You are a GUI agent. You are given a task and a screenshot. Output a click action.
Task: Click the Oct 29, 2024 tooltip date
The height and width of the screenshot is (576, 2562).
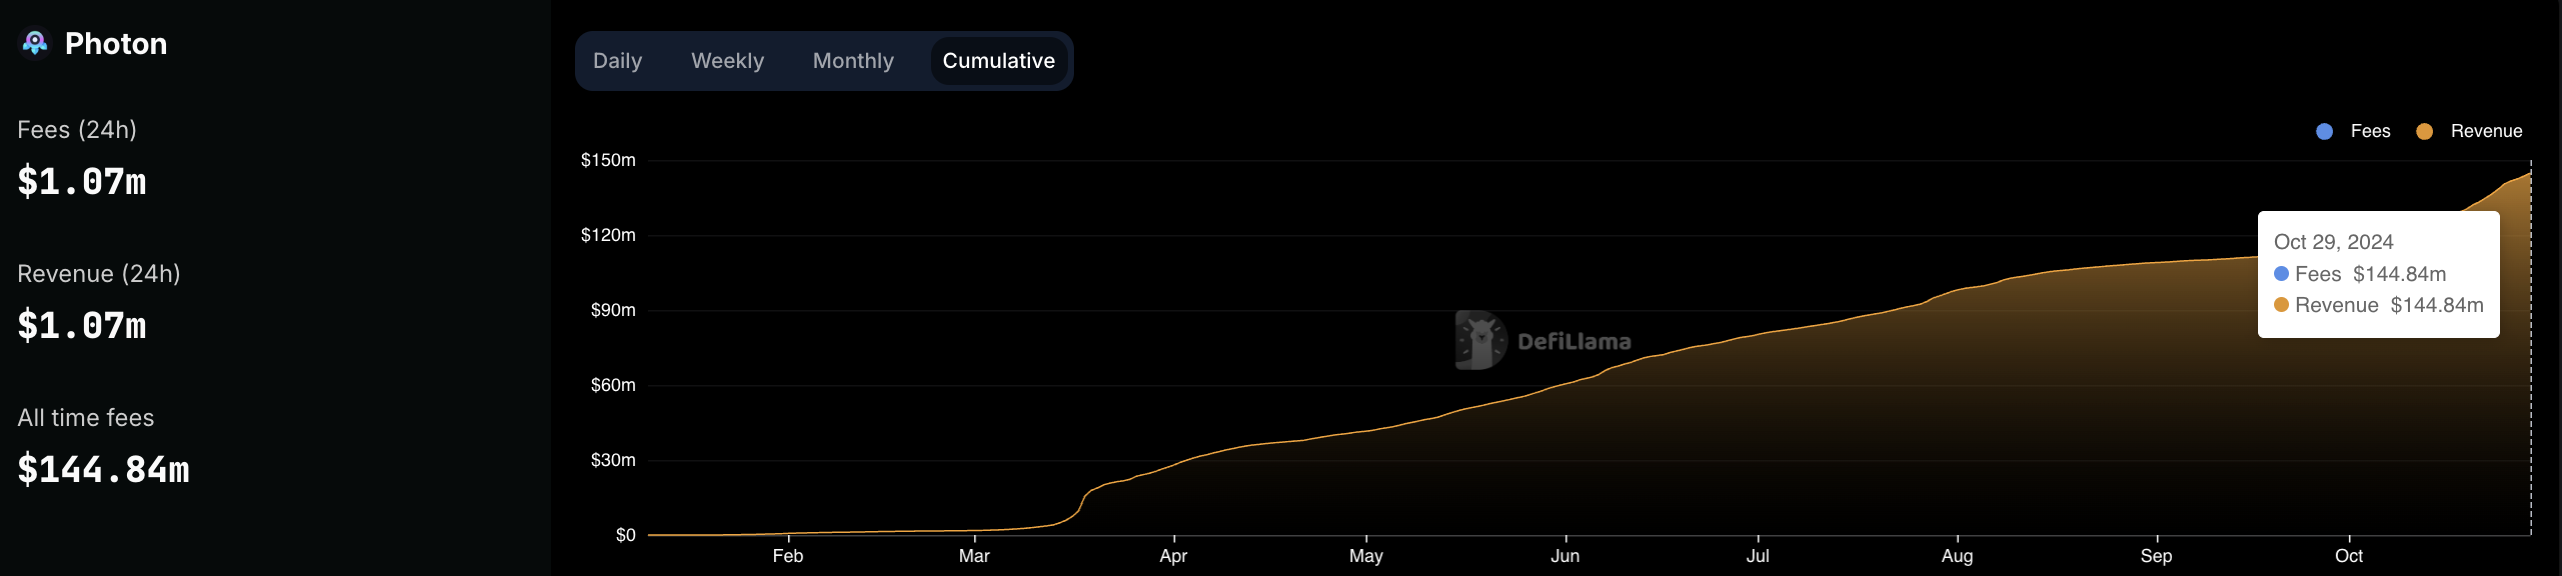click(x=2333, y=242)
